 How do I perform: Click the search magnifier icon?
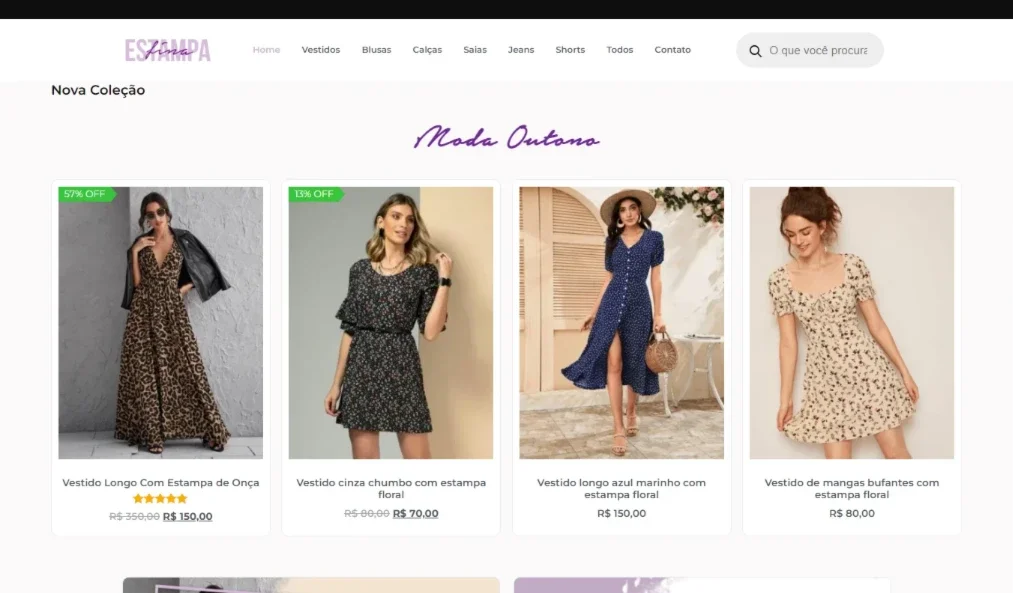point(755,50)
